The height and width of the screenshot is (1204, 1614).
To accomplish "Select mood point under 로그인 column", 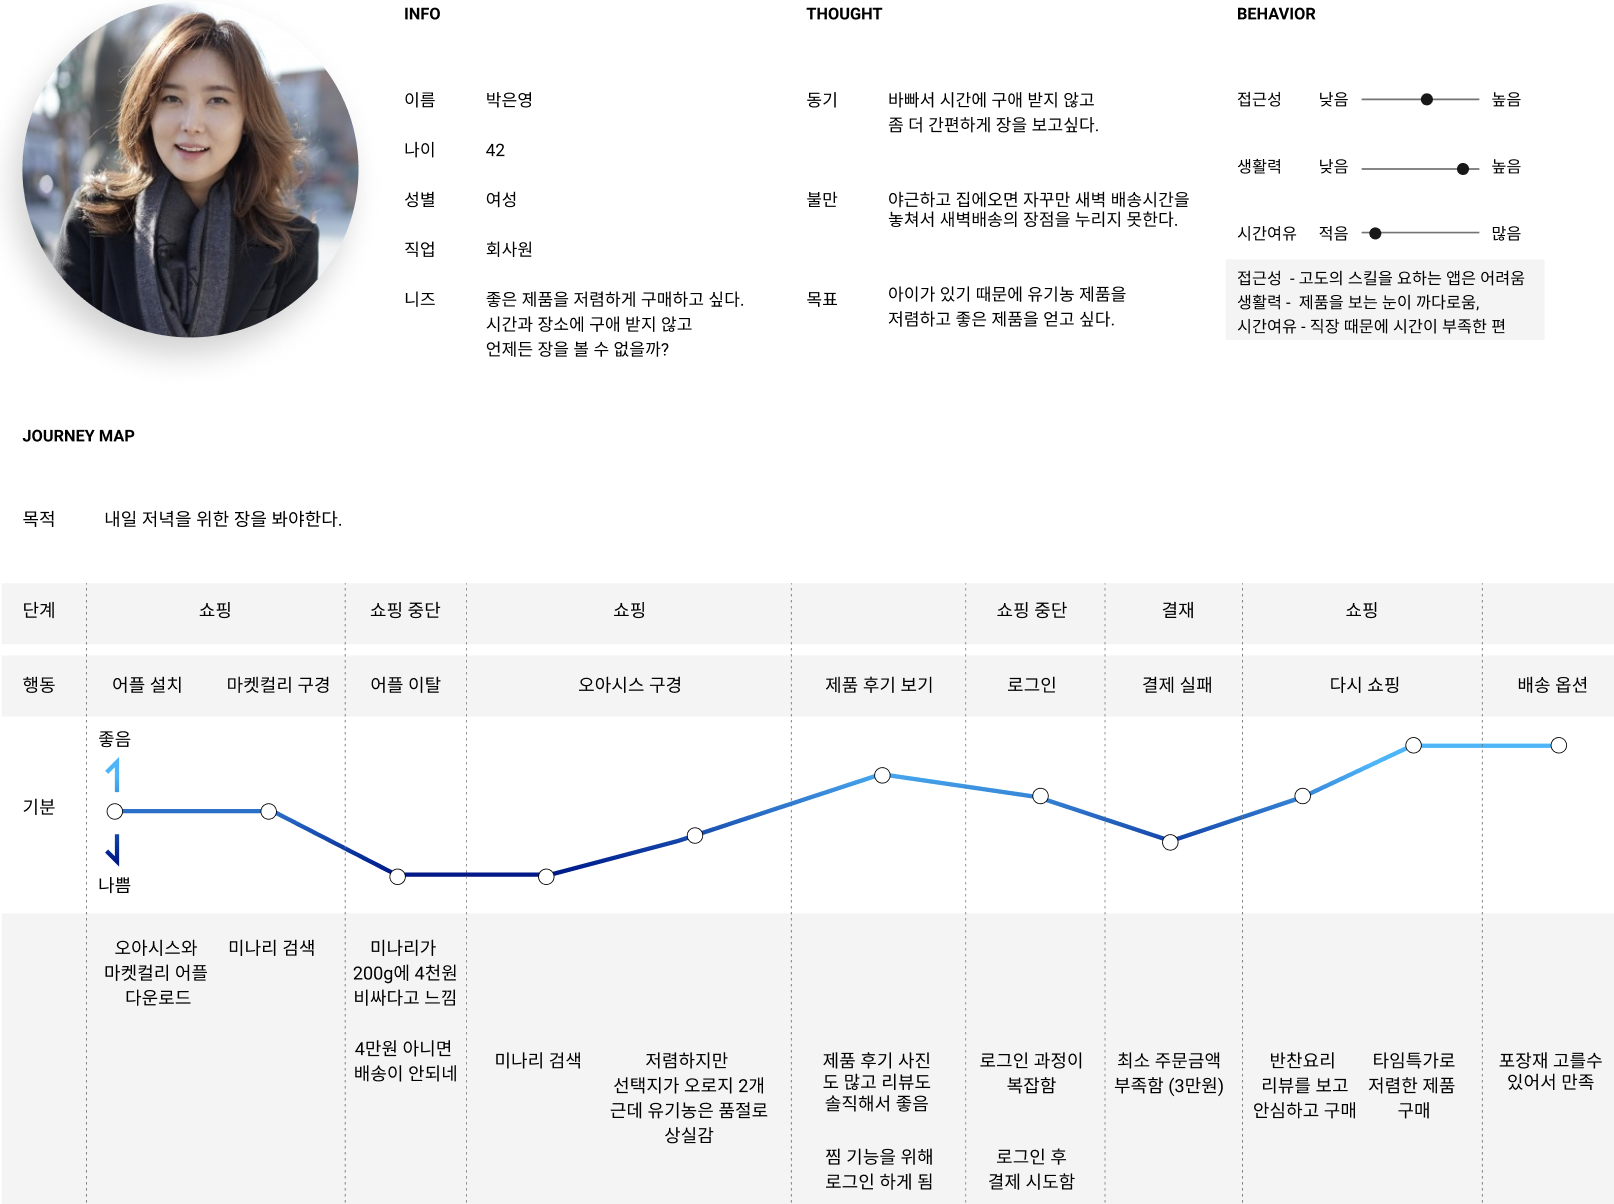I will pos(1040,796).
